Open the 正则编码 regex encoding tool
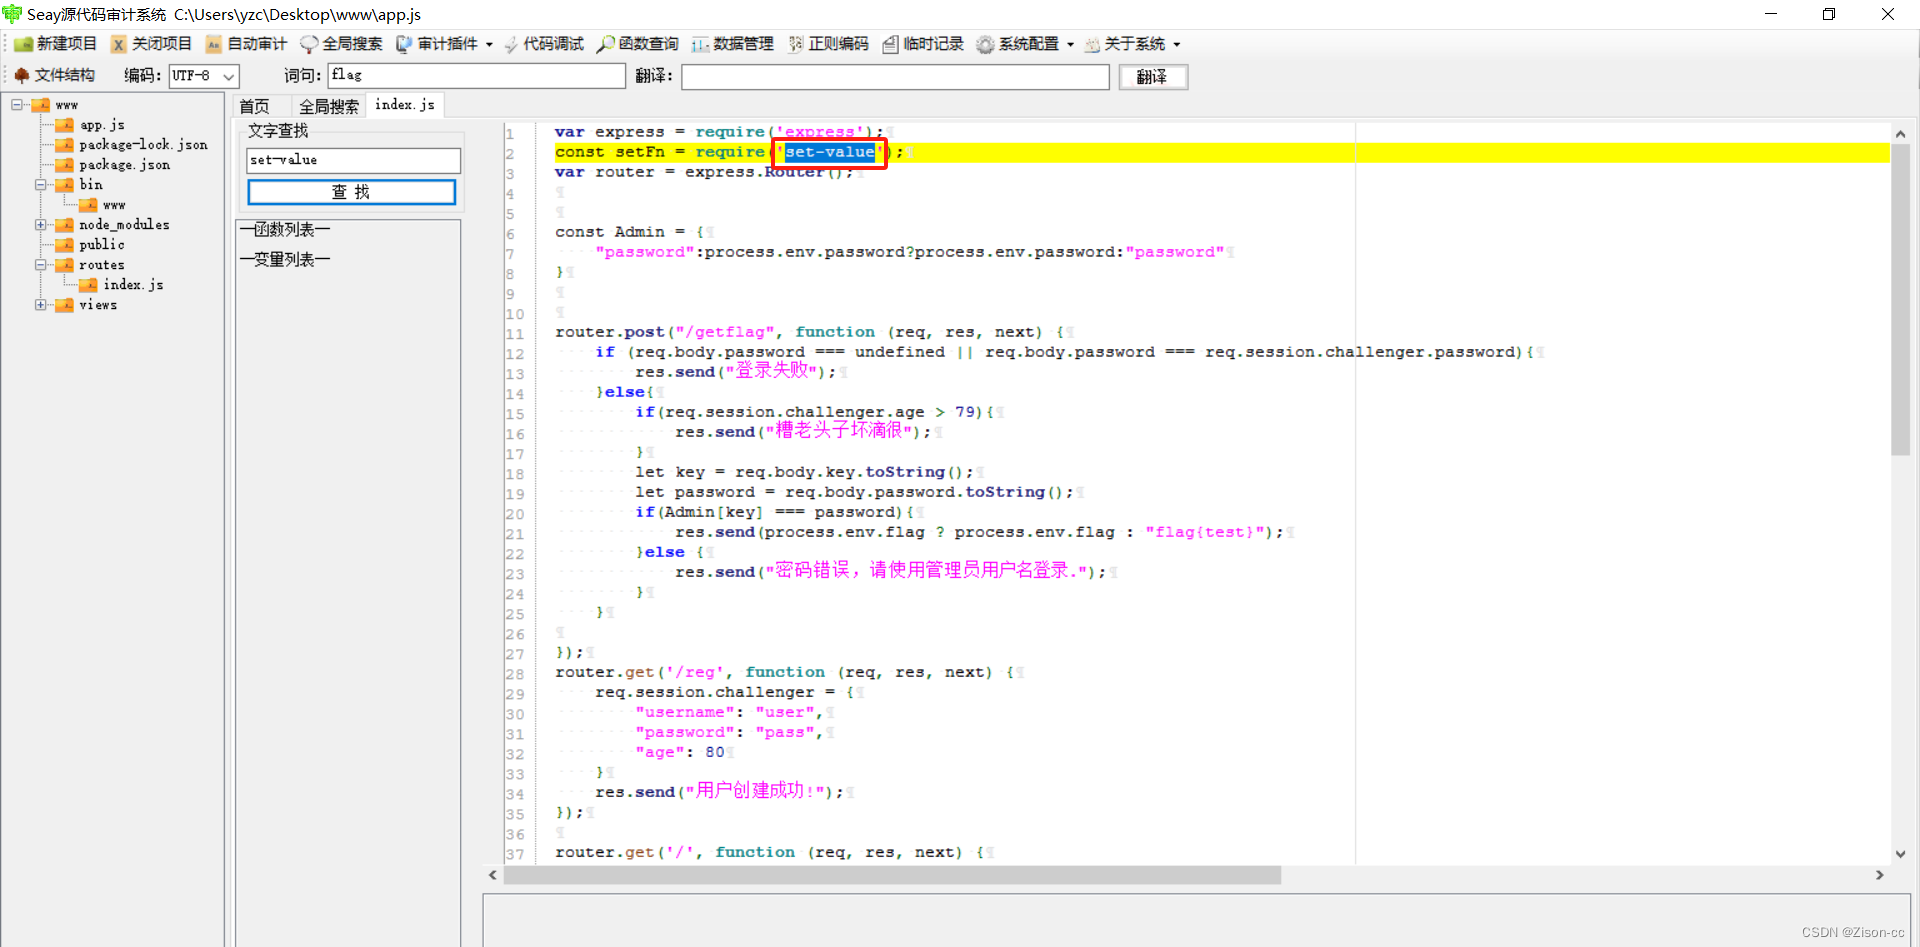This screenshot has width=1920, height=947. pos(827,44)
